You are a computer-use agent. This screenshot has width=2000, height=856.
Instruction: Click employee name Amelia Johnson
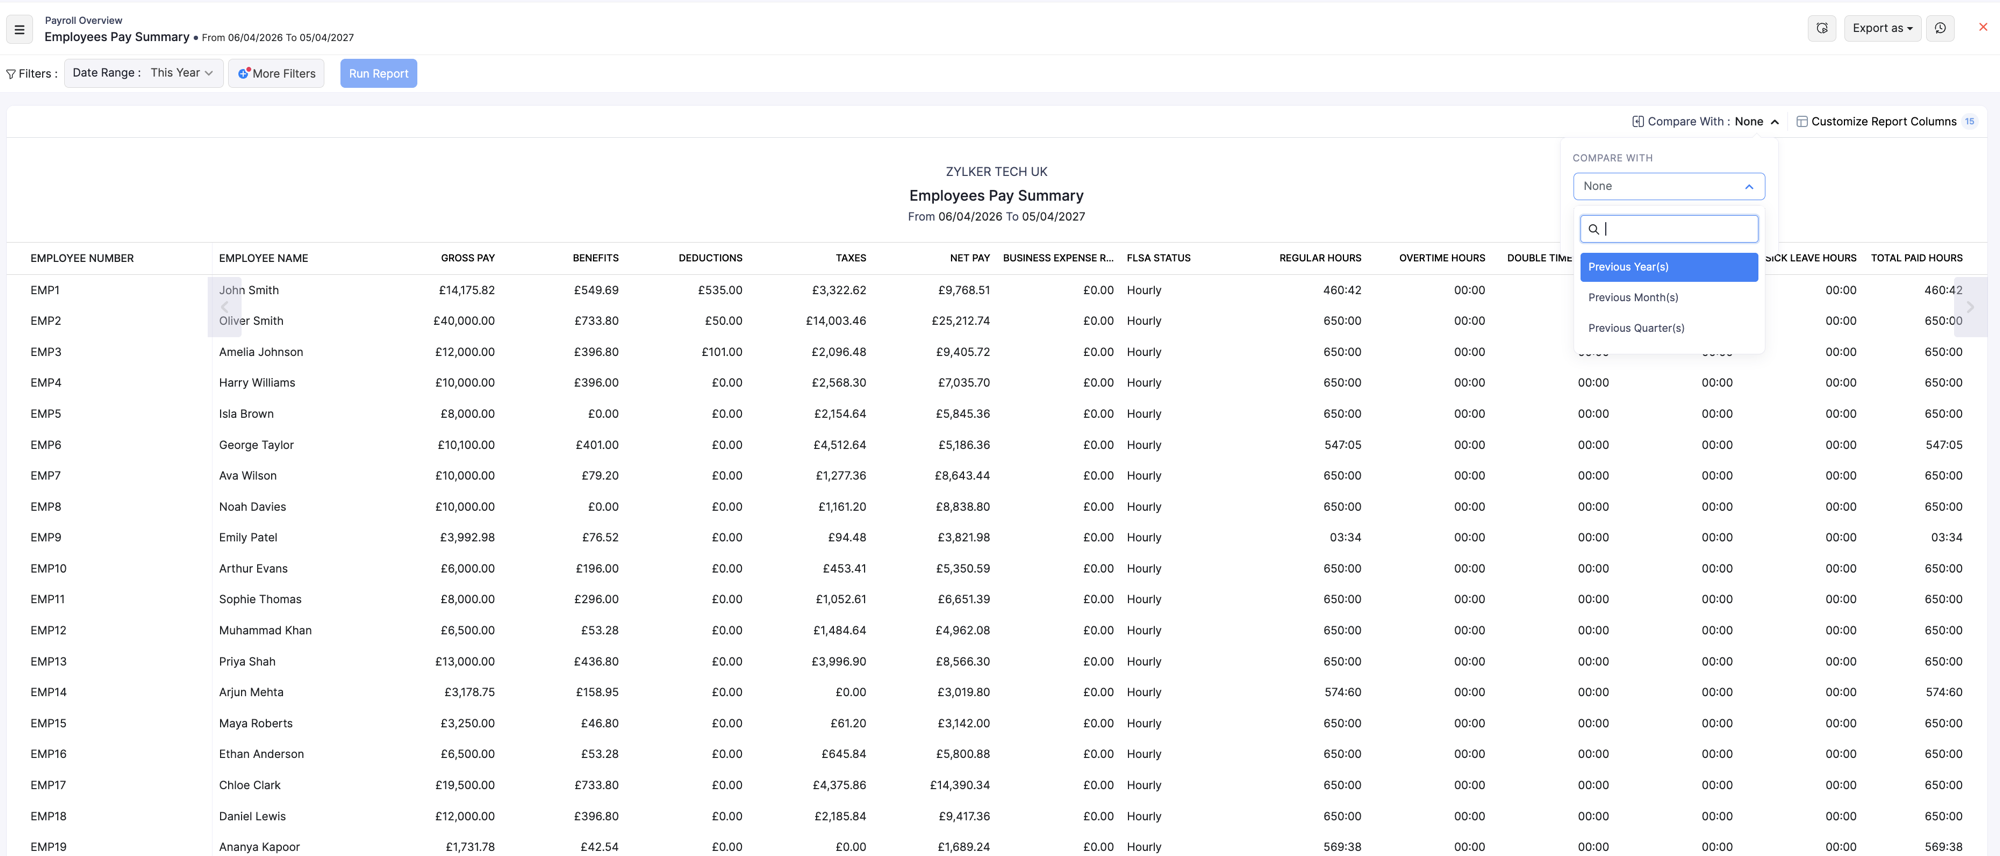[261, 352]
